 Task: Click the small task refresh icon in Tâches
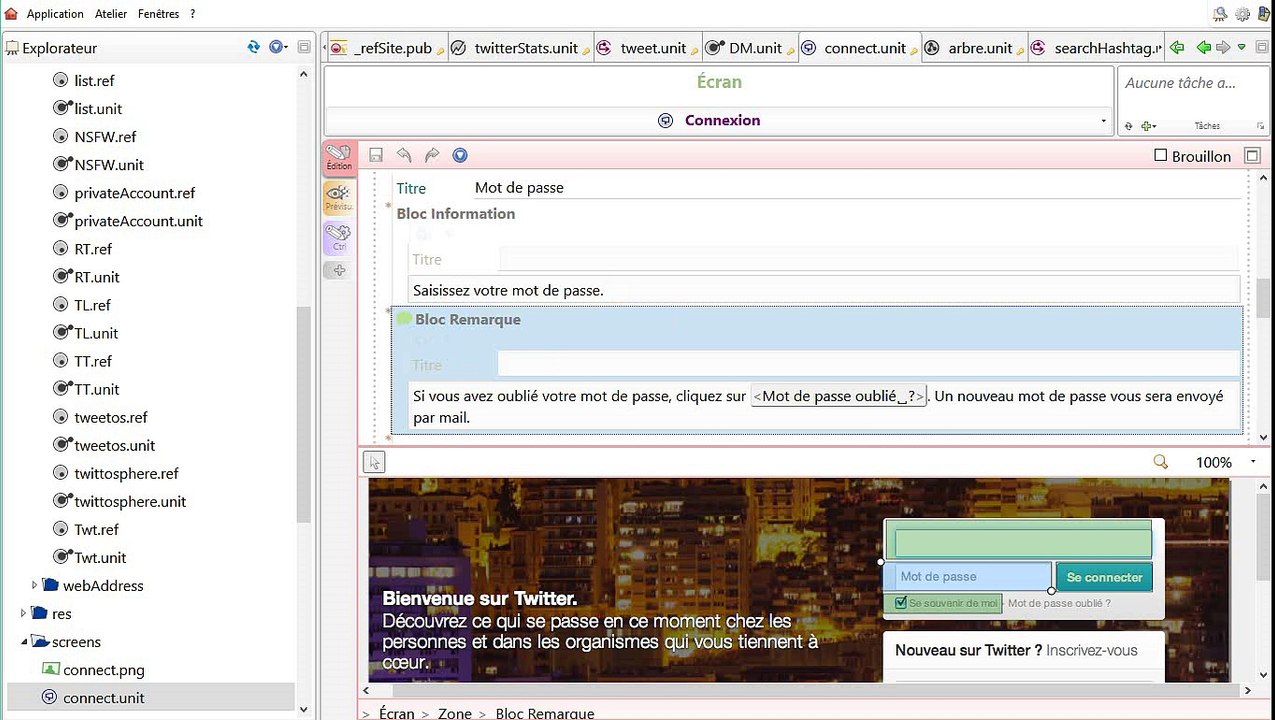1129,126
